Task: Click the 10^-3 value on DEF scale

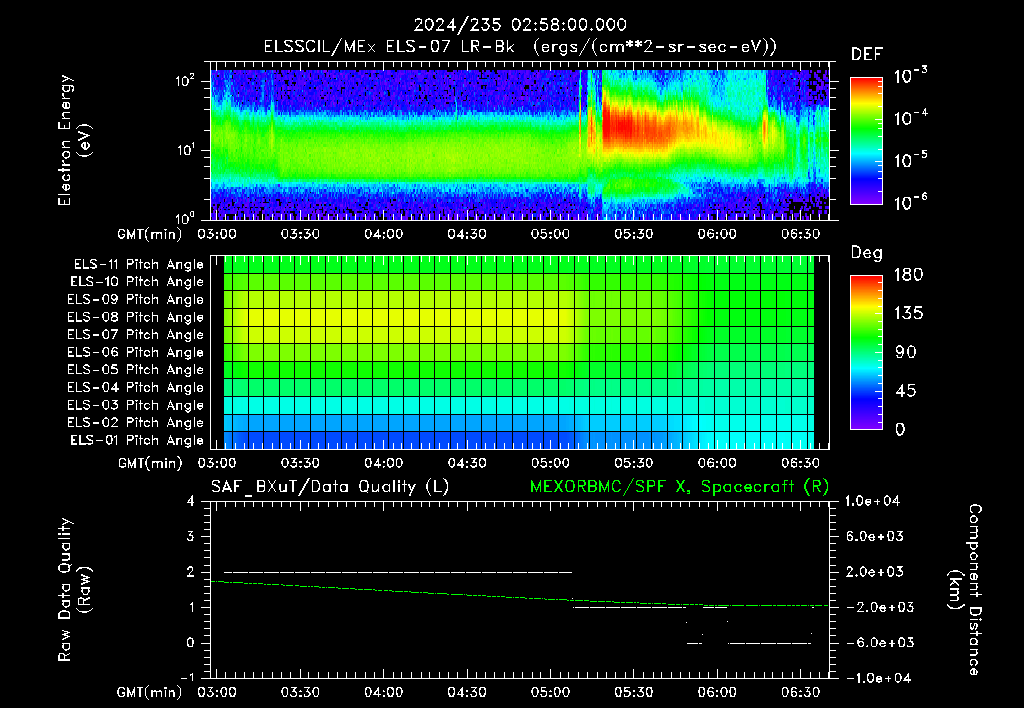Action: [910, 76]
